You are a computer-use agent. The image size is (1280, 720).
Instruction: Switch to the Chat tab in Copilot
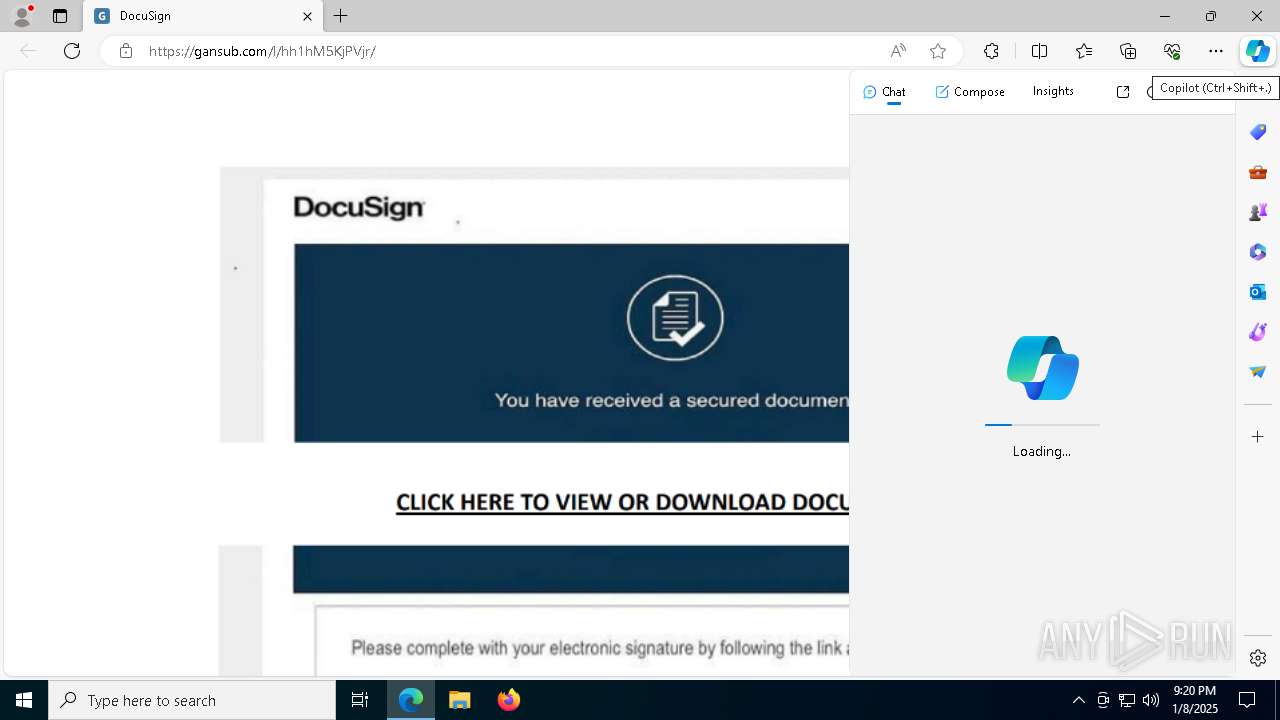[884, 92]
